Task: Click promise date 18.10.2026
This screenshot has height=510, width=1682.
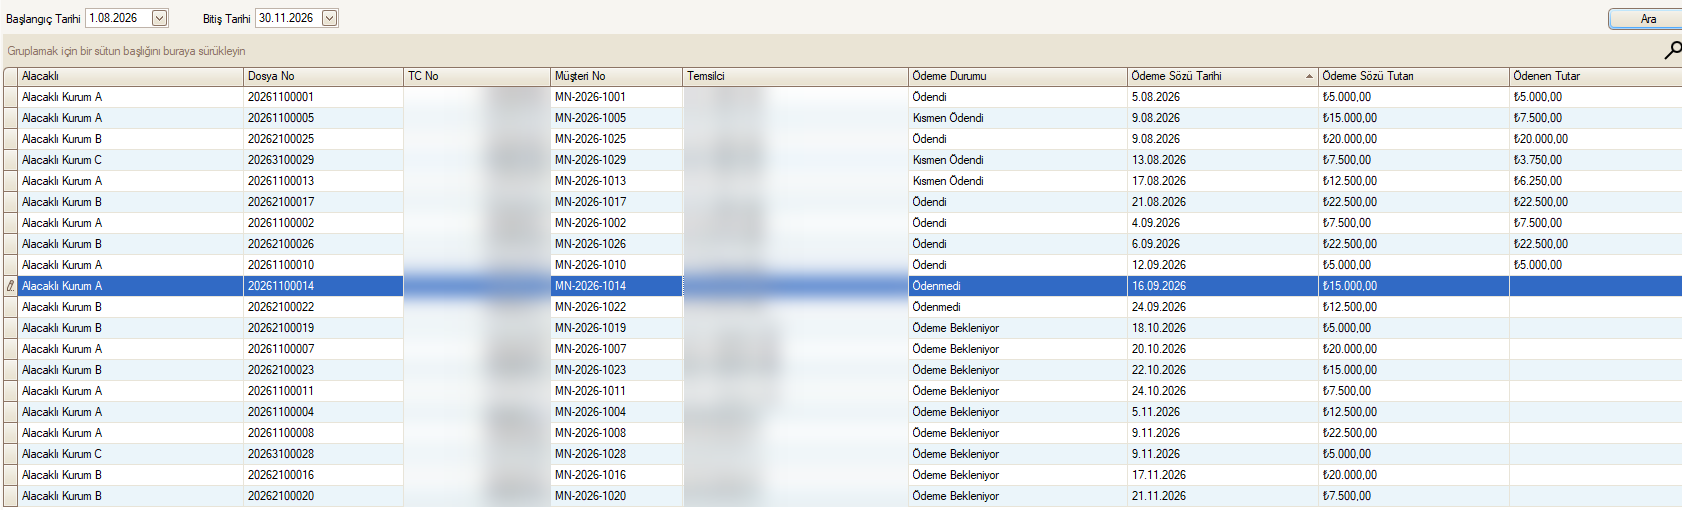Action: pos(1159,328)
